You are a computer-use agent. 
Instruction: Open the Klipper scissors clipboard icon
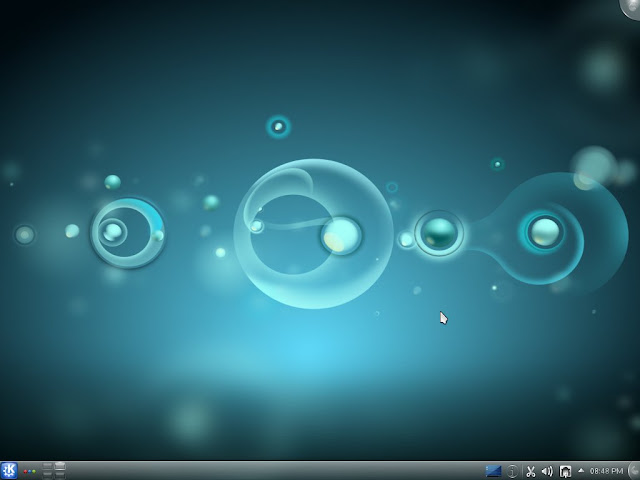coord(531,471)
